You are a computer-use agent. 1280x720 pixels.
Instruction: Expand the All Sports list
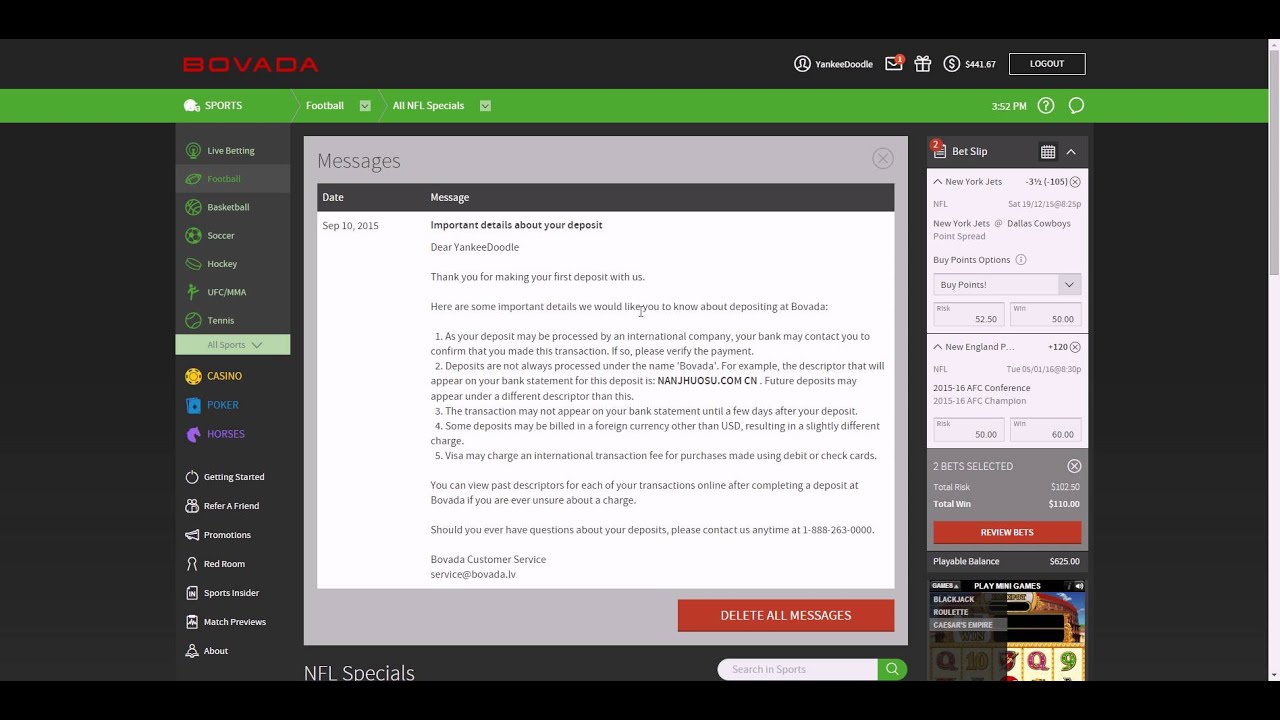[233, 345]
